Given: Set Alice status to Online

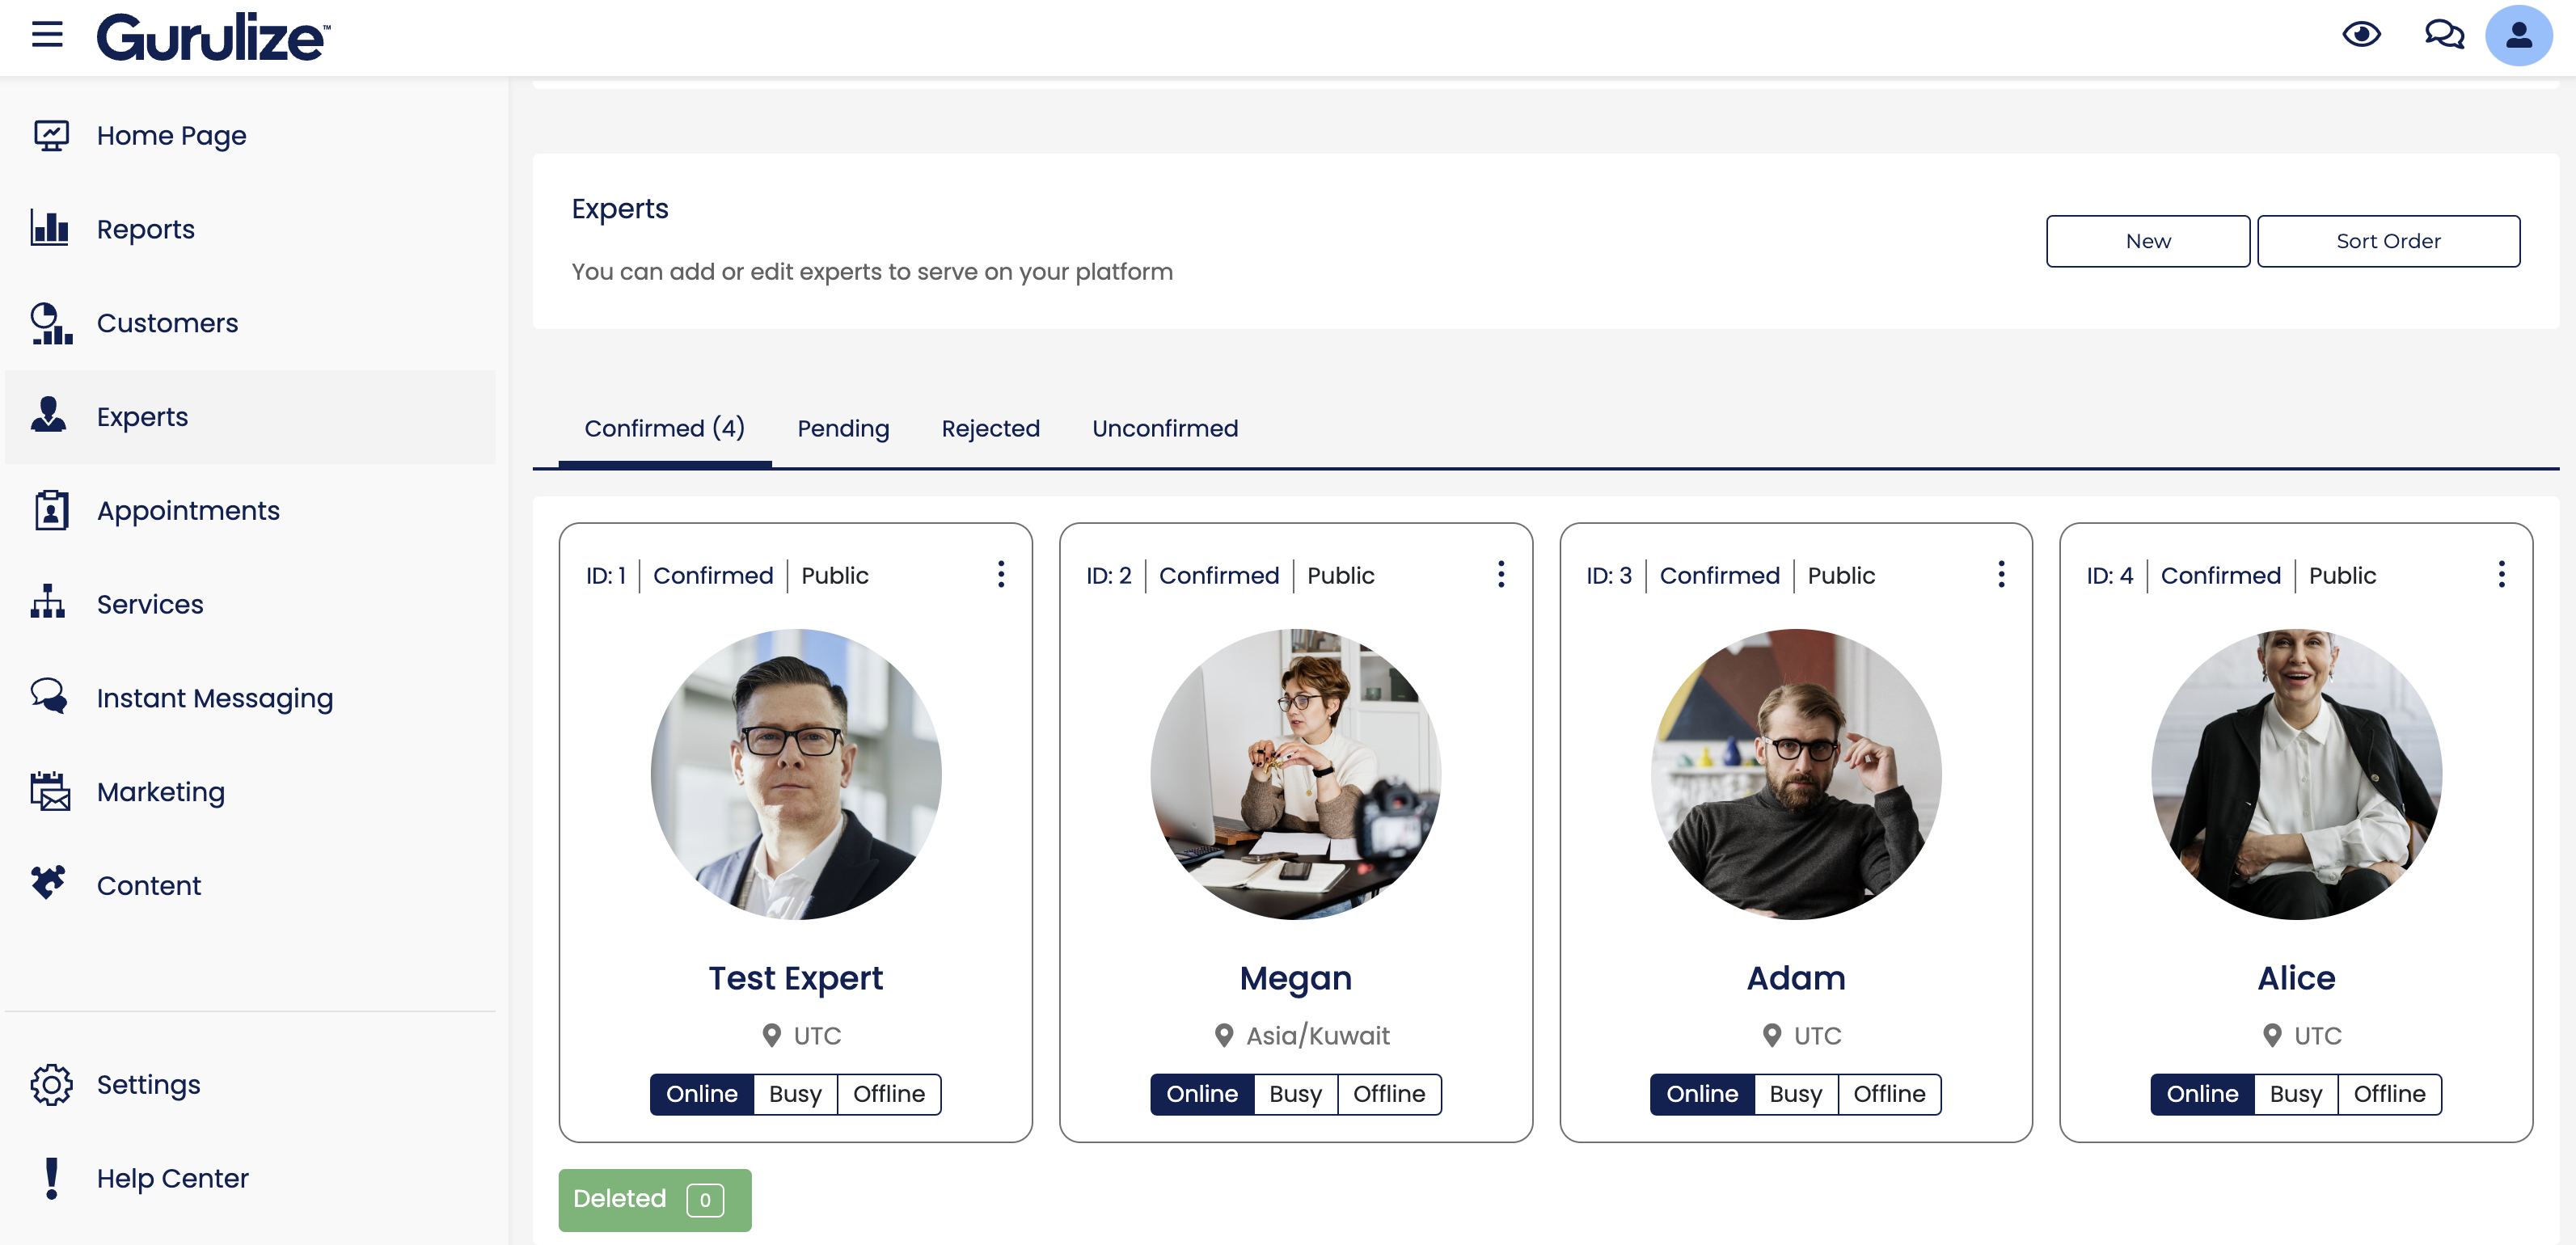Looking at the screenshot, I should coord(2202,1094).
